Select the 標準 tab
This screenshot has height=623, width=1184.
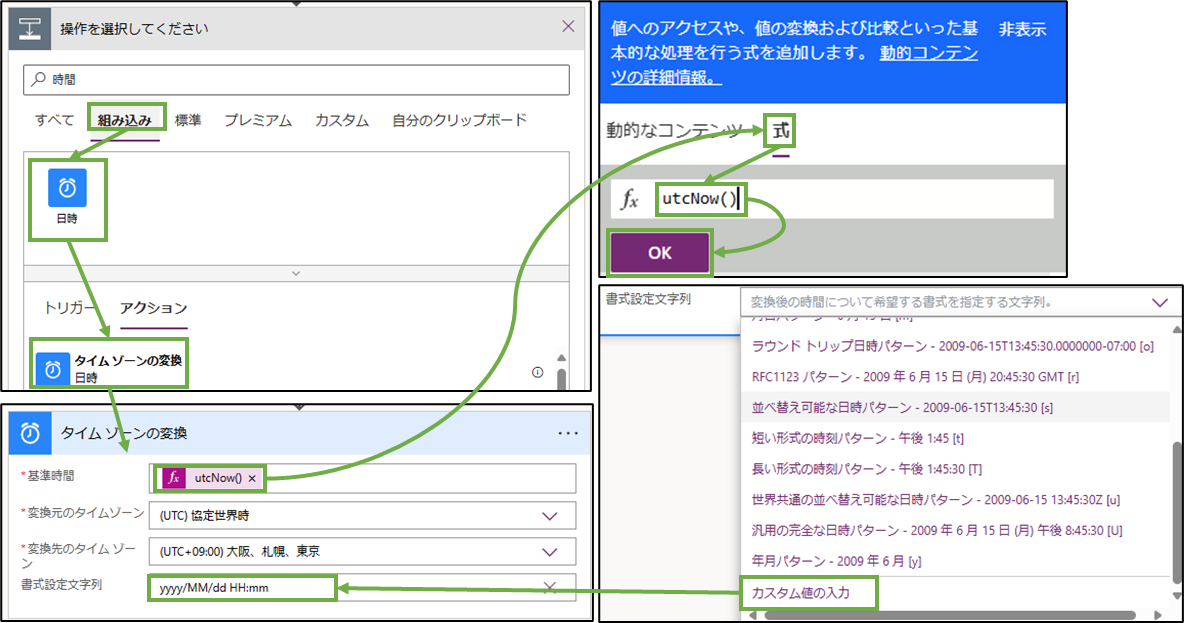point(188,120)
